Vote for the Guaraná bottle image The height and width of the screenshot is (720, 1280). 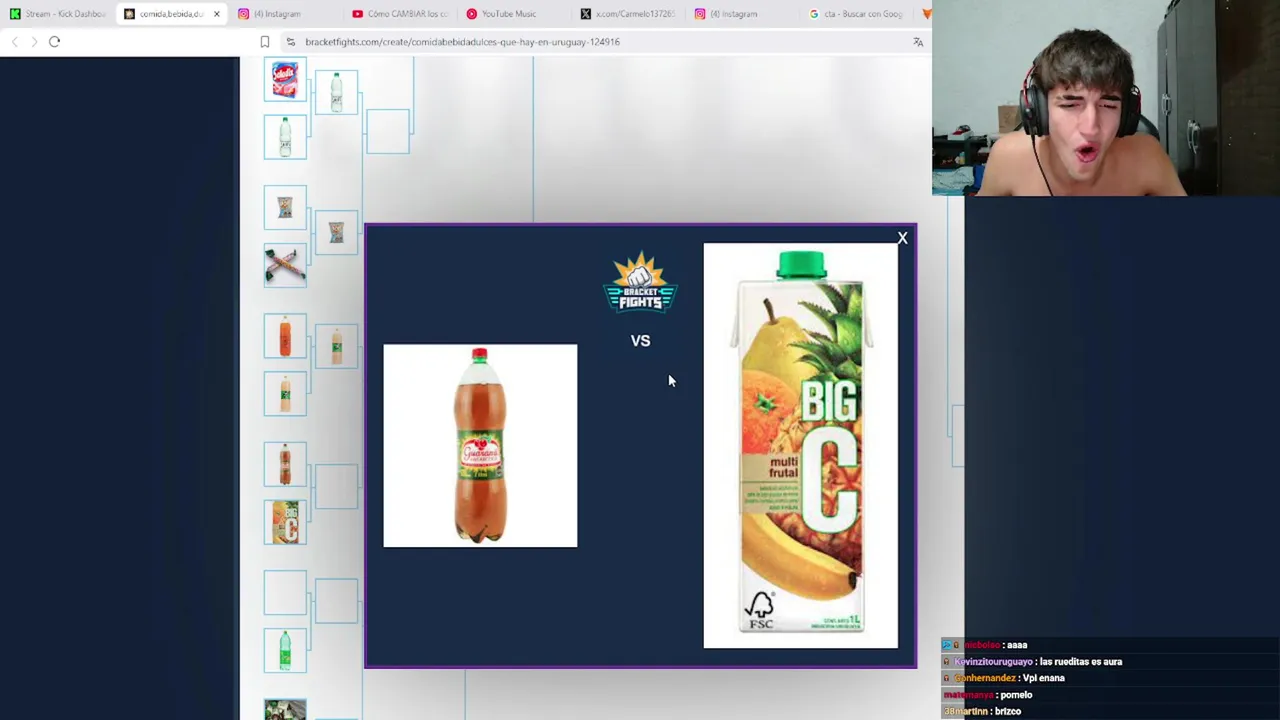(480, 446)
